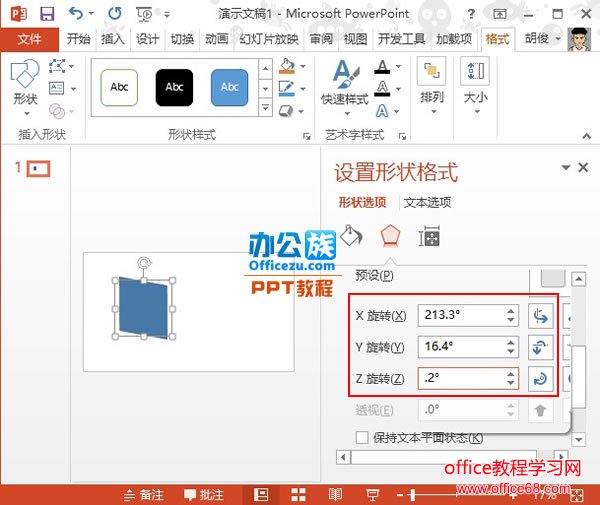
Task: Switch to Reading view icon
Action: (x=335, y=495)
